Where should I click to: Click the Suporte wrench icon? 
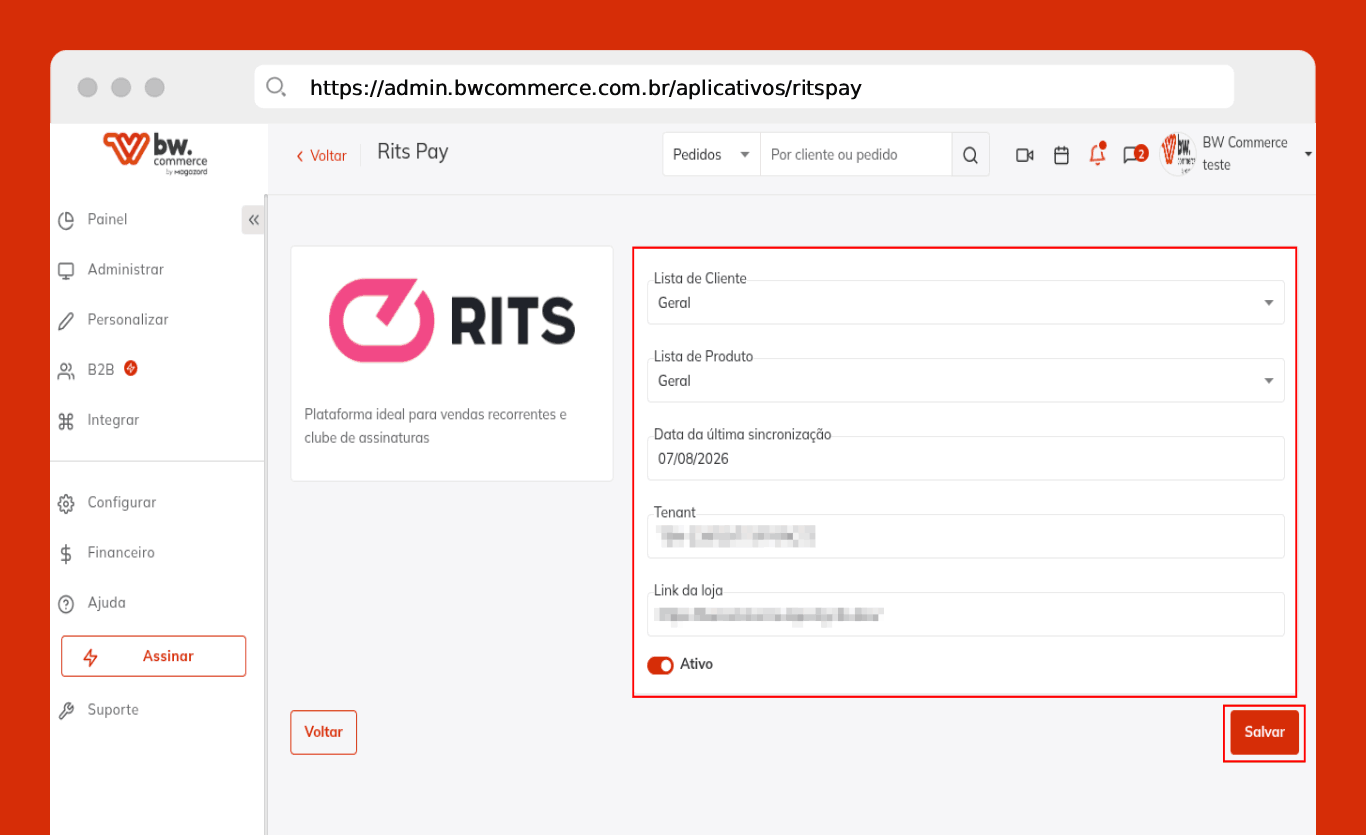(66, 711)
